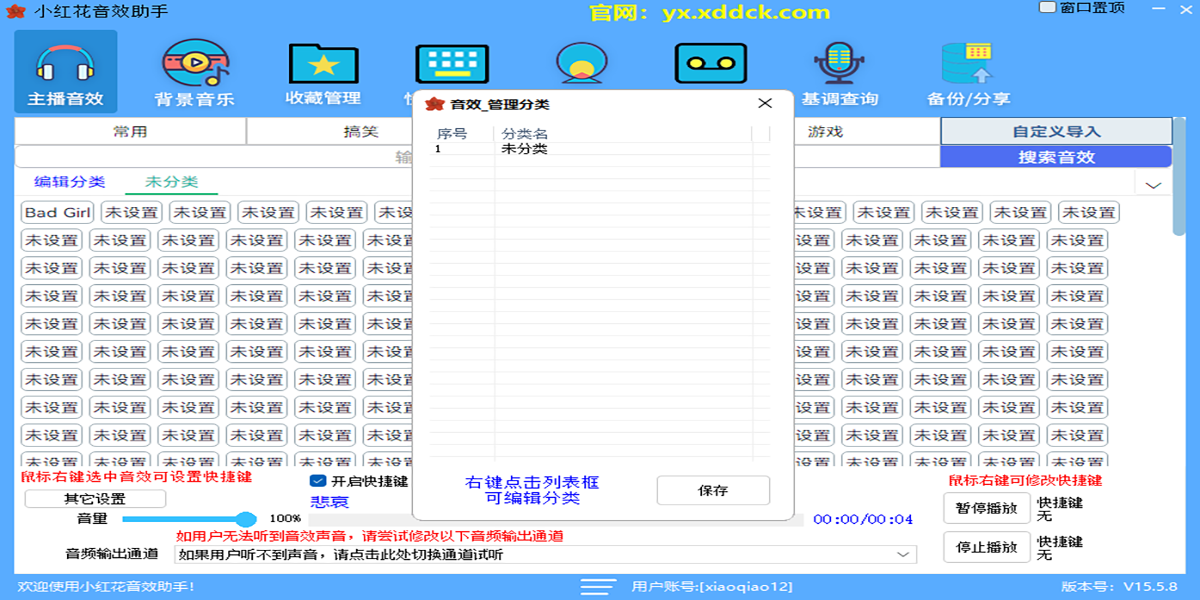This screenshot has height=600, width=1200.
Task: Click the webcam icon in the top toolbar
Action: [x=581, y=64]
